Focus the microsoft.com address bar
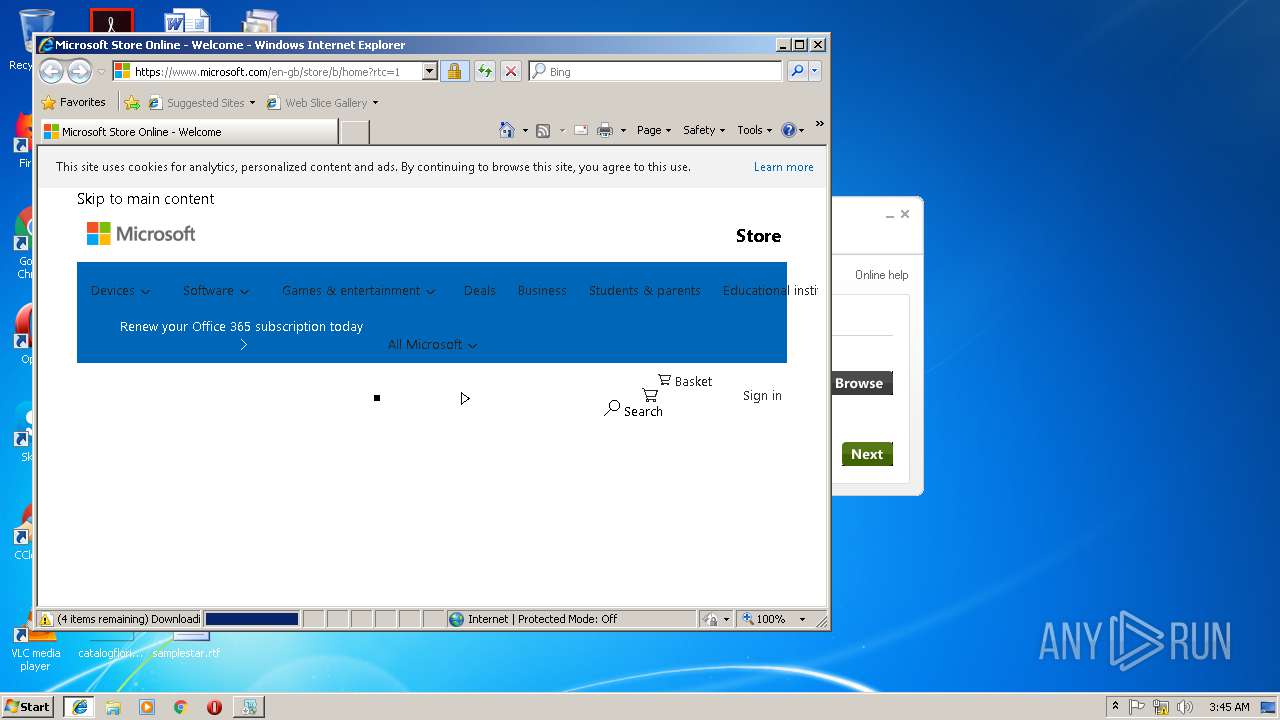 click(x=266, y=72)
